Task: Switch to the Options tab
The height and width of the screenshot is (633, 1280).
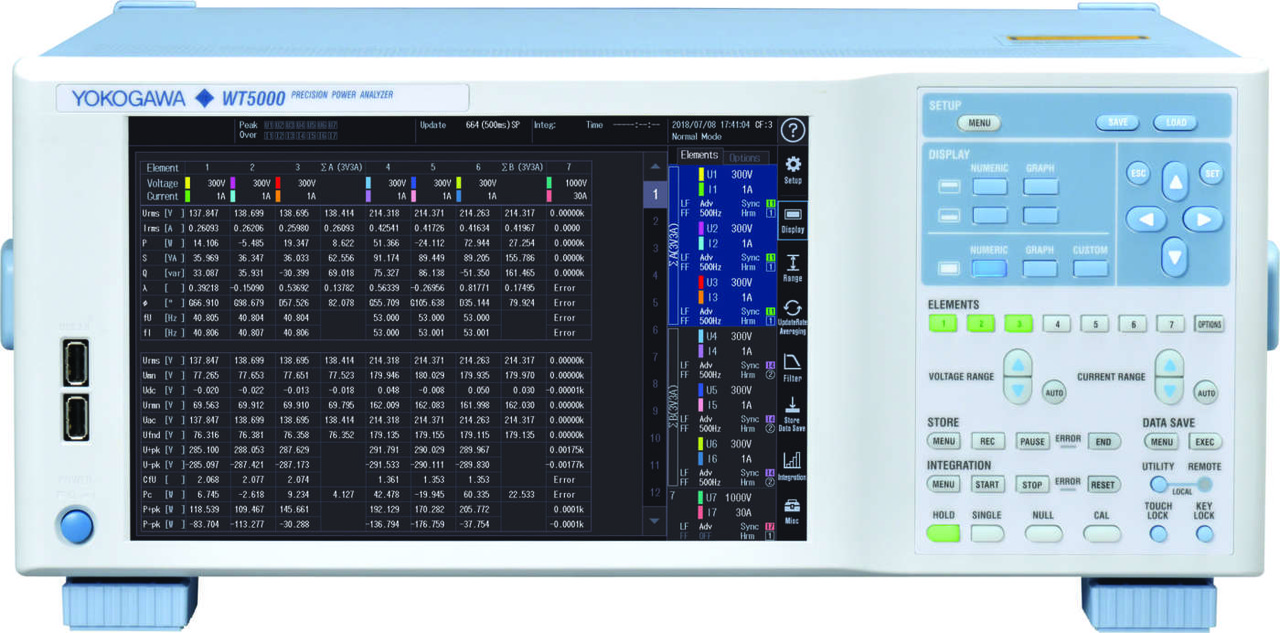Action: coord(745,158)
